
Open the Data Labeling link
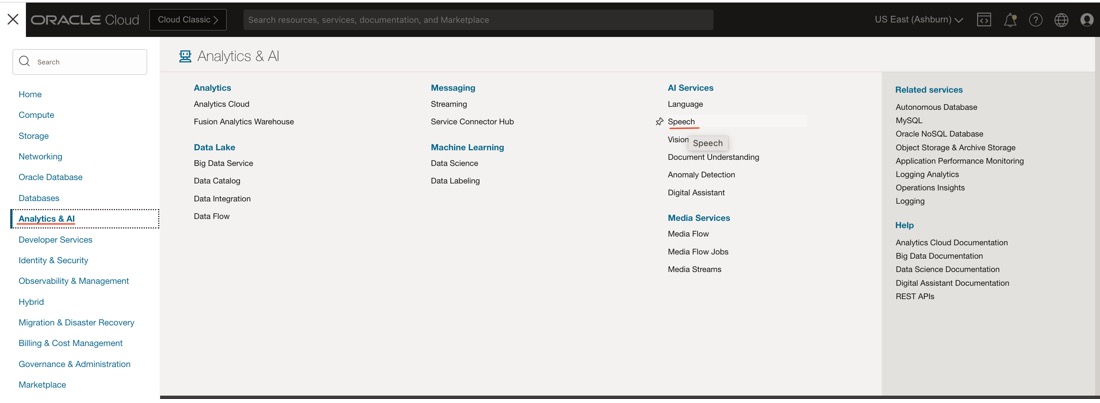[455, 181]
